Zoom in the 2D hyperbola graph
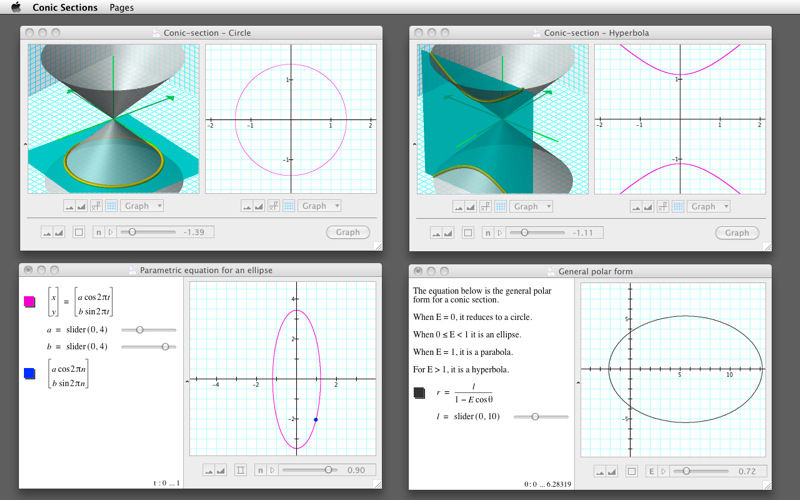 [648, 207]
